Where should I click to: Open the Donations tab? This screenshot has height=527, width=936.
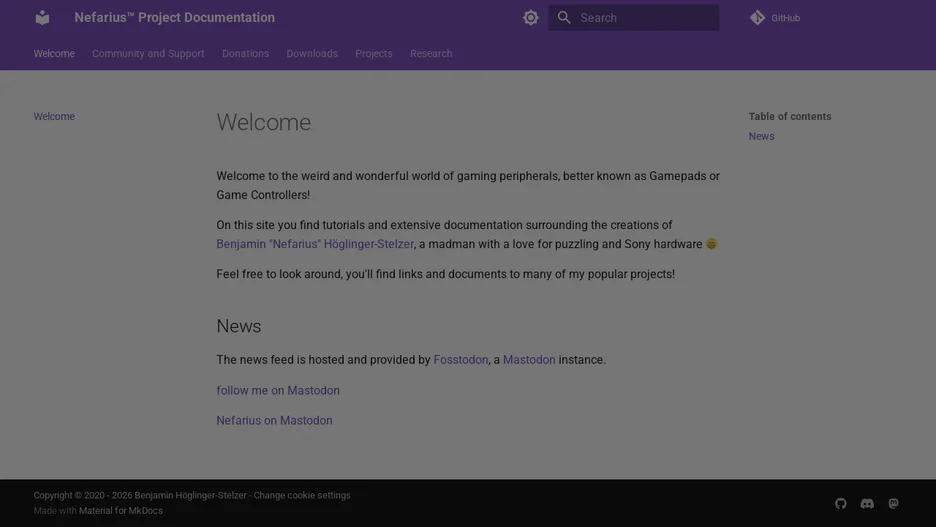245,54
